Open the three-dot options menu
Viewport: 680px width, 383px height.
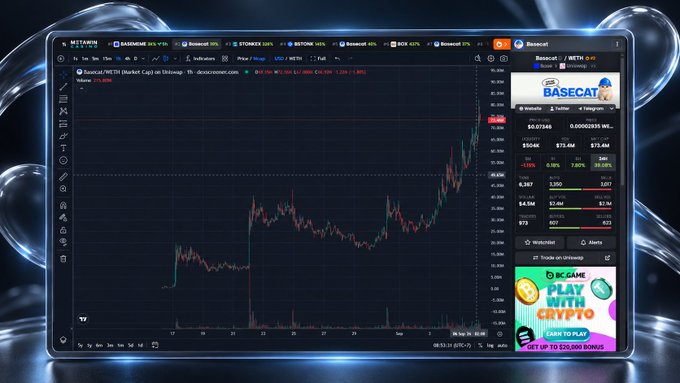tap(617, 44)
